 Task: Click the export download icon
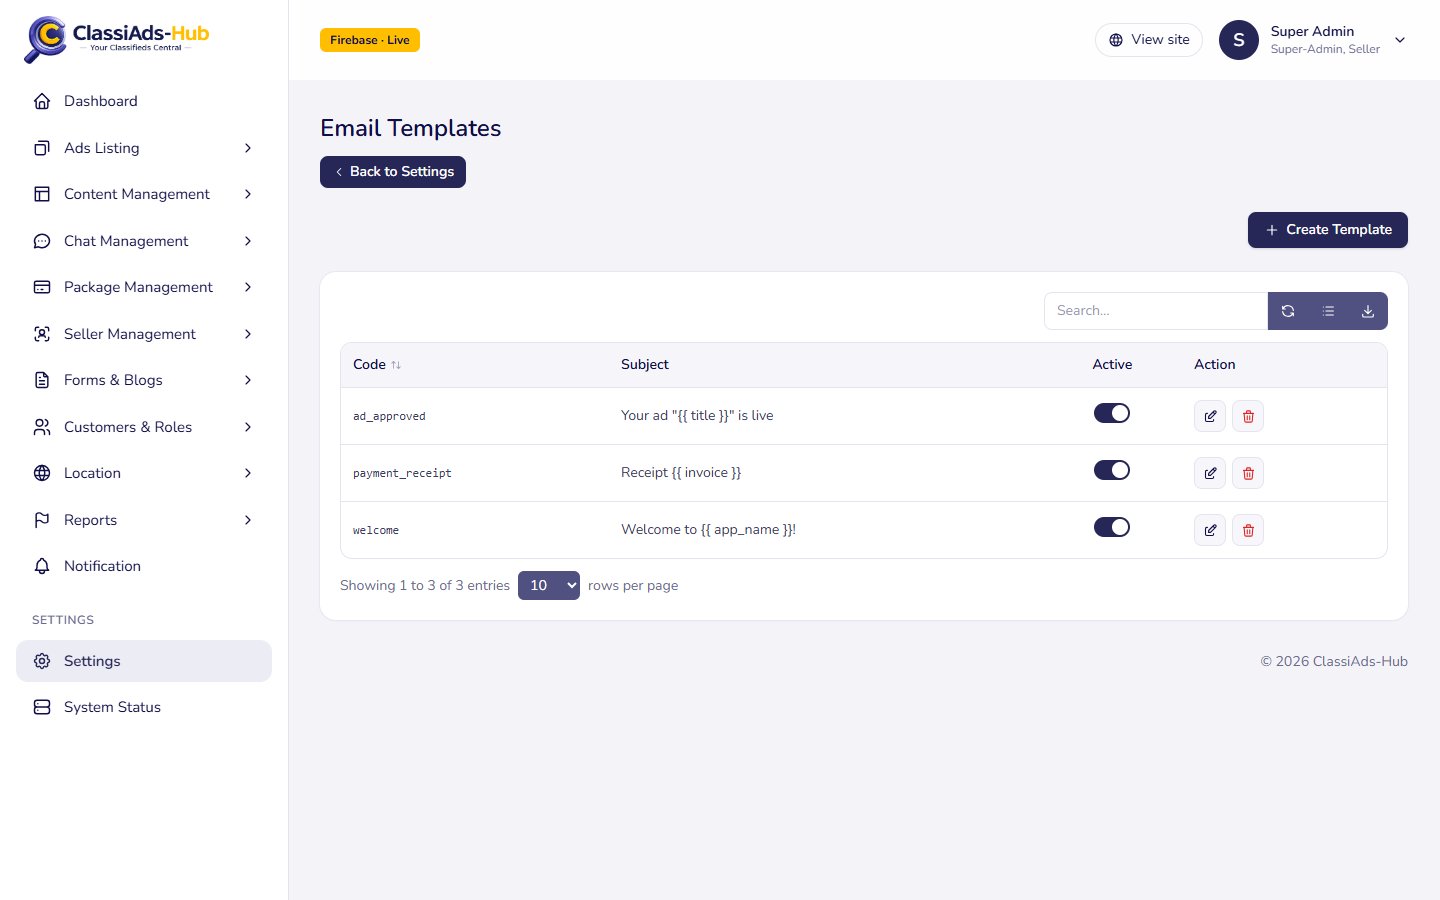(1368, 311)
